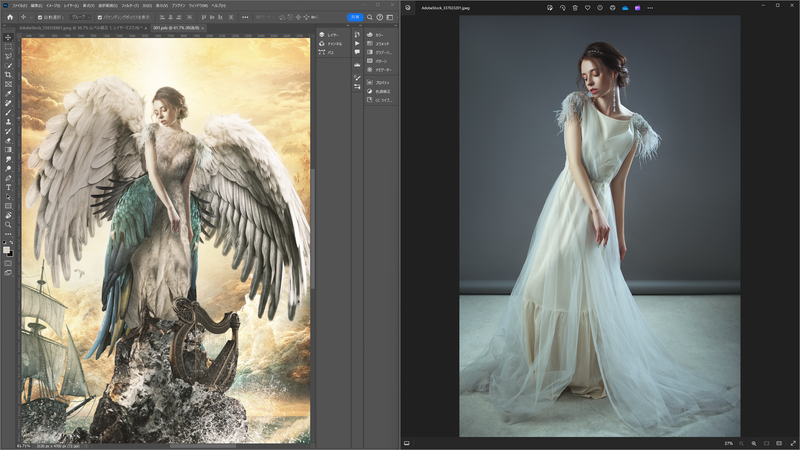800x450 pixels.
Task: Click the foreground color swatch
Action: coord(7,250)
